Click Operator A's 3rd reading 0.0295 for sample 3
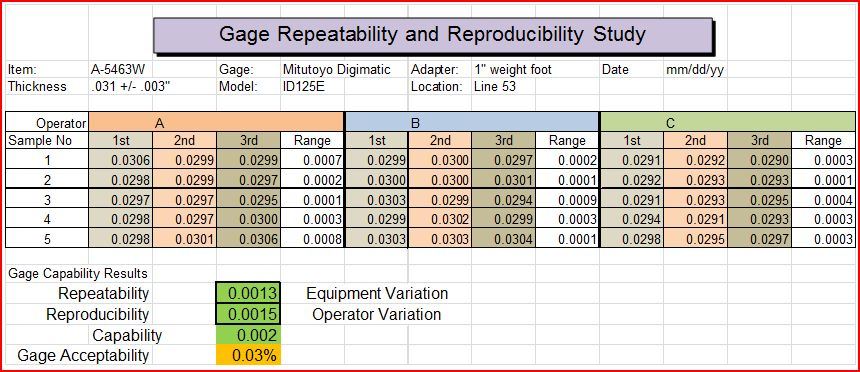The image size is (860, 372). click(x=248, y=200)
